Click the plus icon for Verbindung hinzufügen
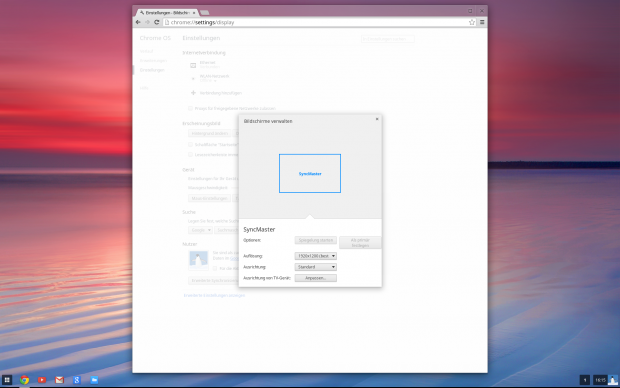Screen dimensions: 620x388 [193, 93]
